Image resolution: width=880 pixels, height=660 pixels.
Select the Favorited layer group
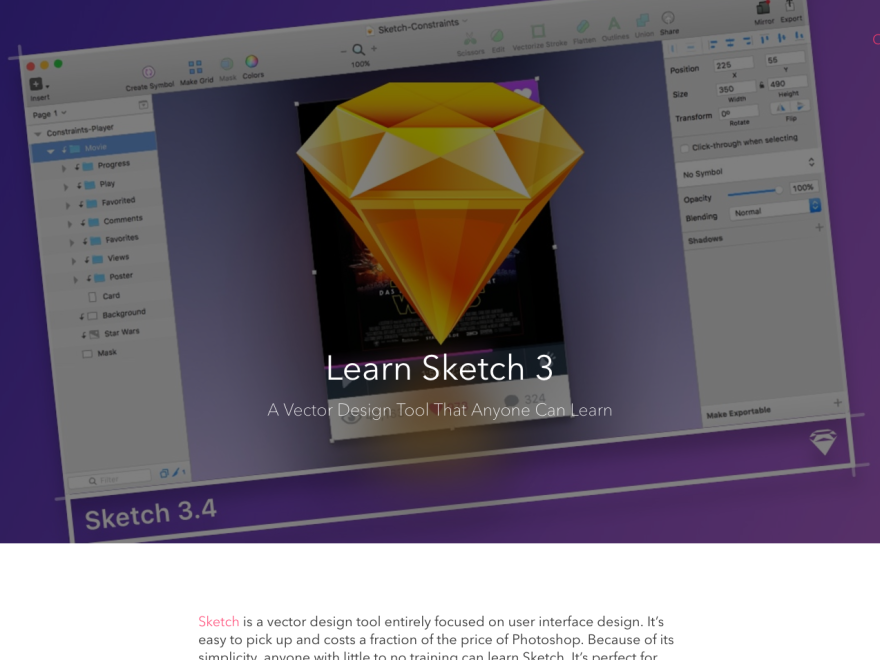coord(117,201)
